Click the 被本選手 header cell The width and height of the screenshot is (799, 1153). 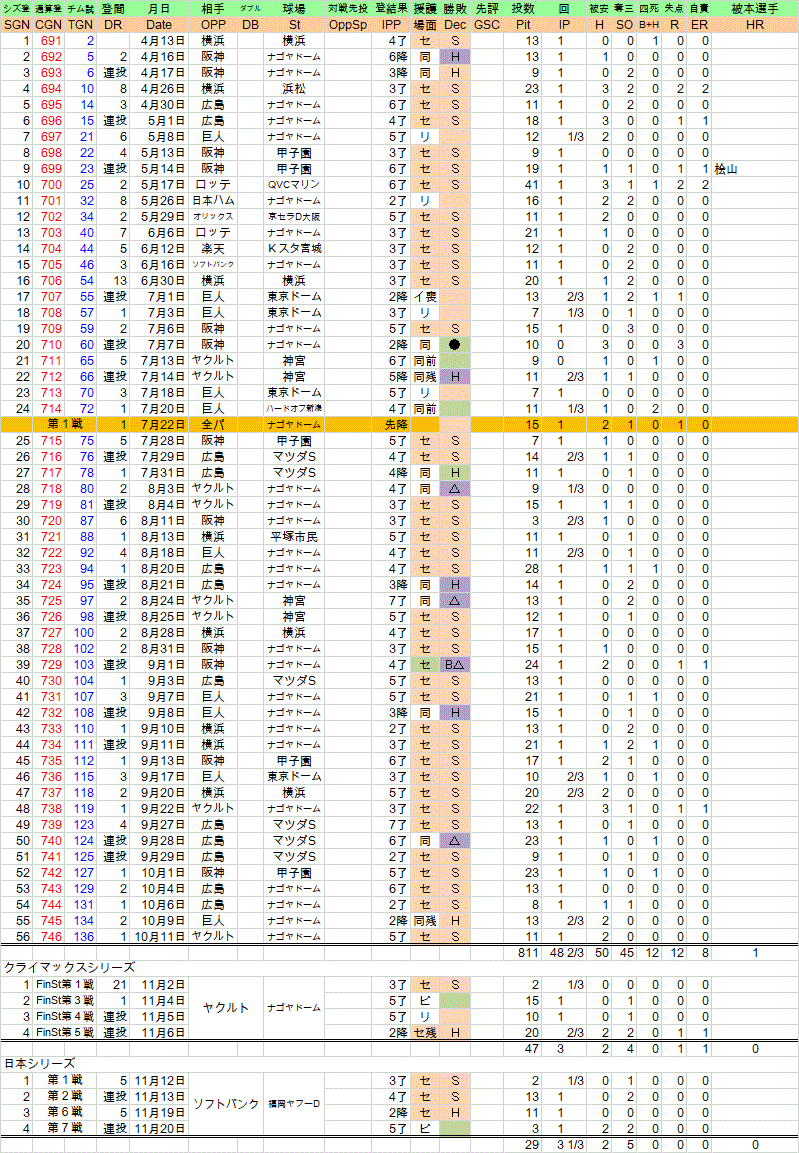point(755,9)
